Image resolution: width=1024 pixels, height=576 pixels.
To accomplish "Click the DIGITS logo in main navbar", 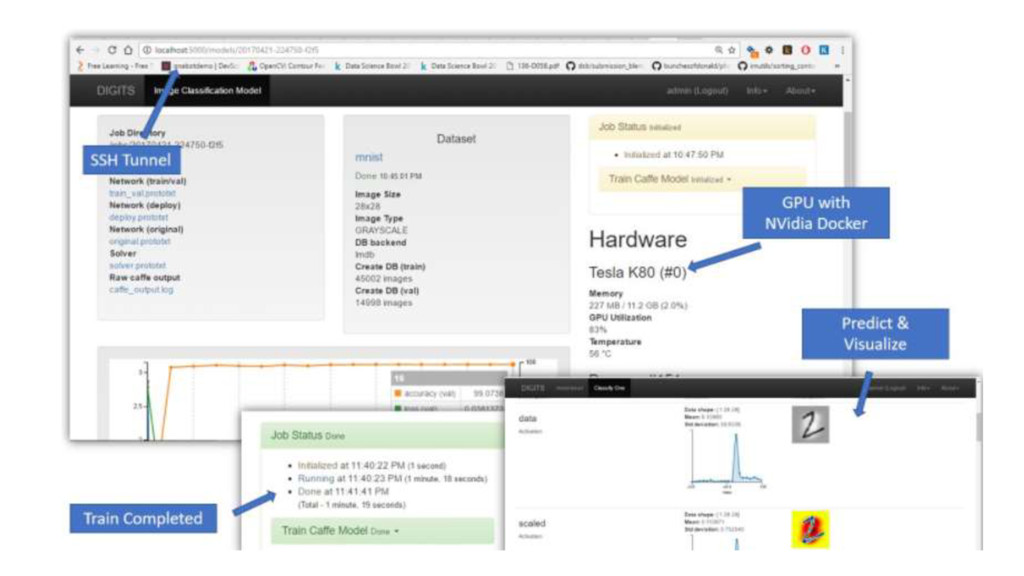I will point(116,91).
